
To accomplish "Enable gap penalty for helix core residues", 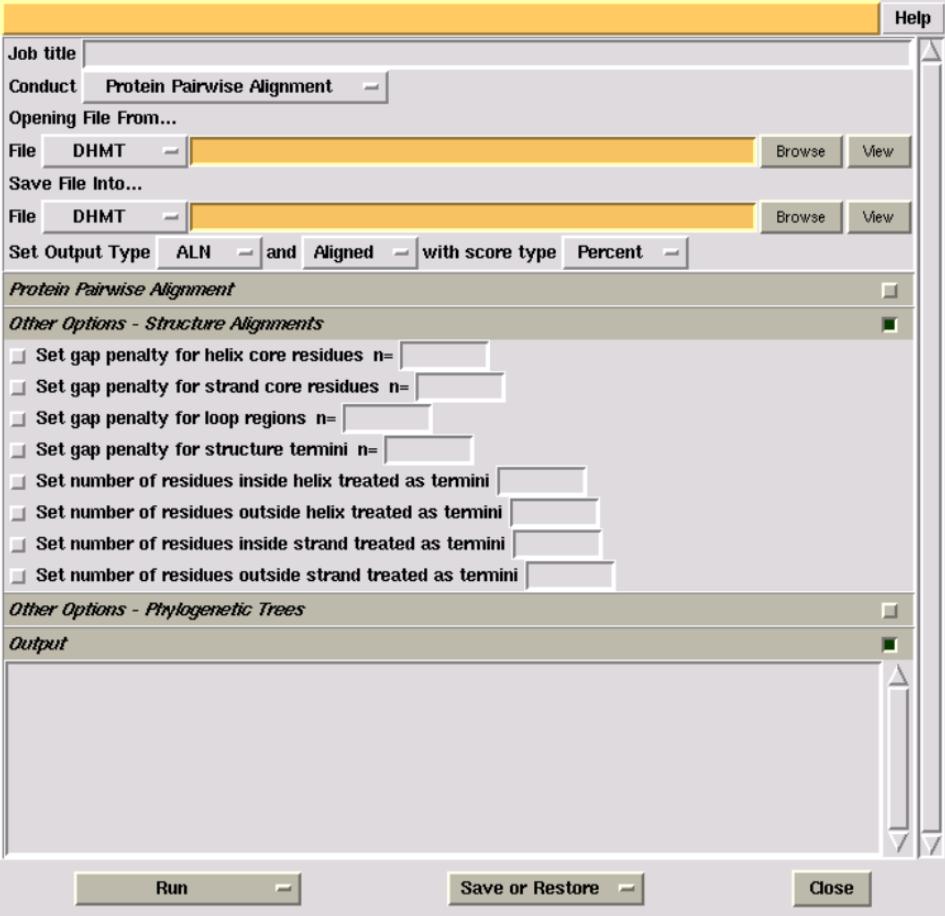I will [x=17, y=356].
